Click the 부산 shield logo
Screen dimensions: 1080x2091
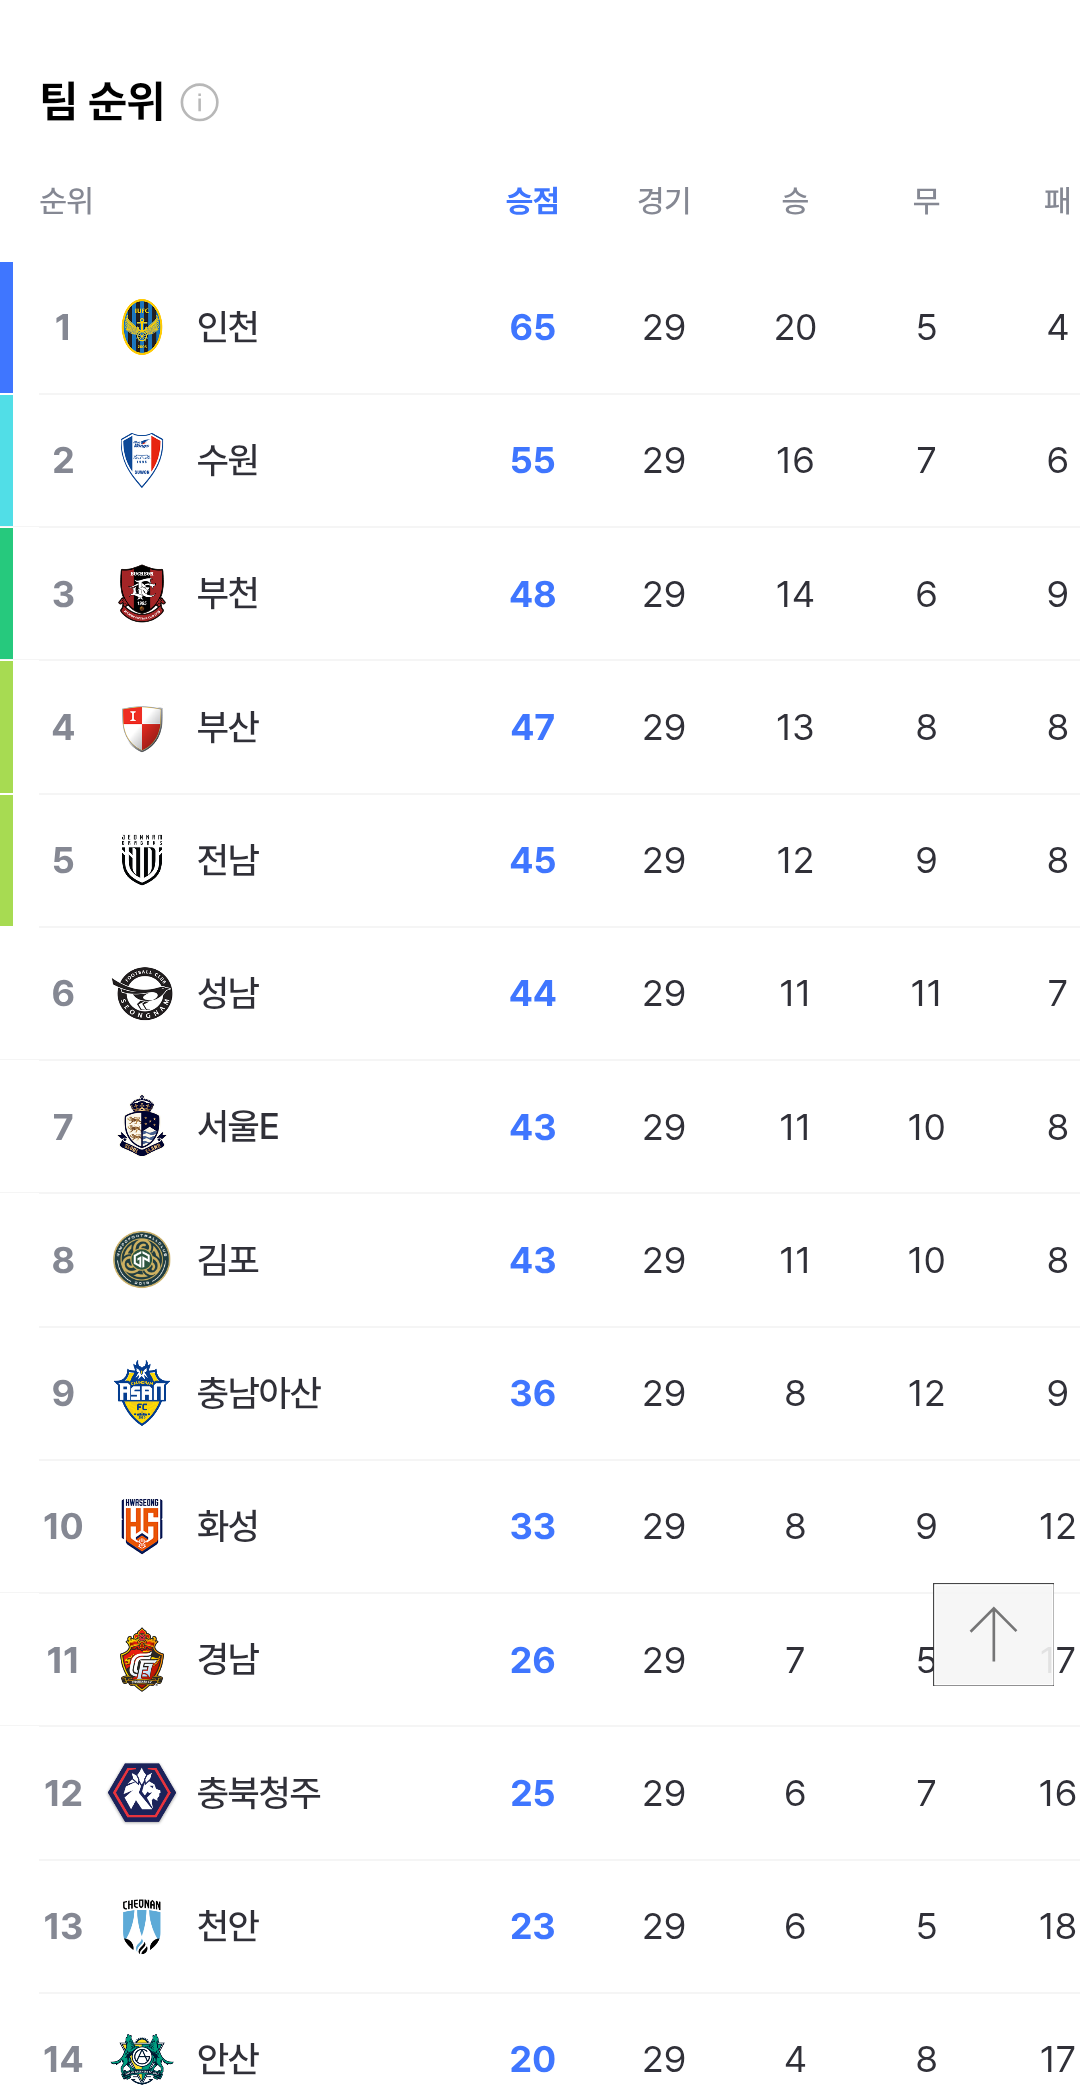coord(142,727)
